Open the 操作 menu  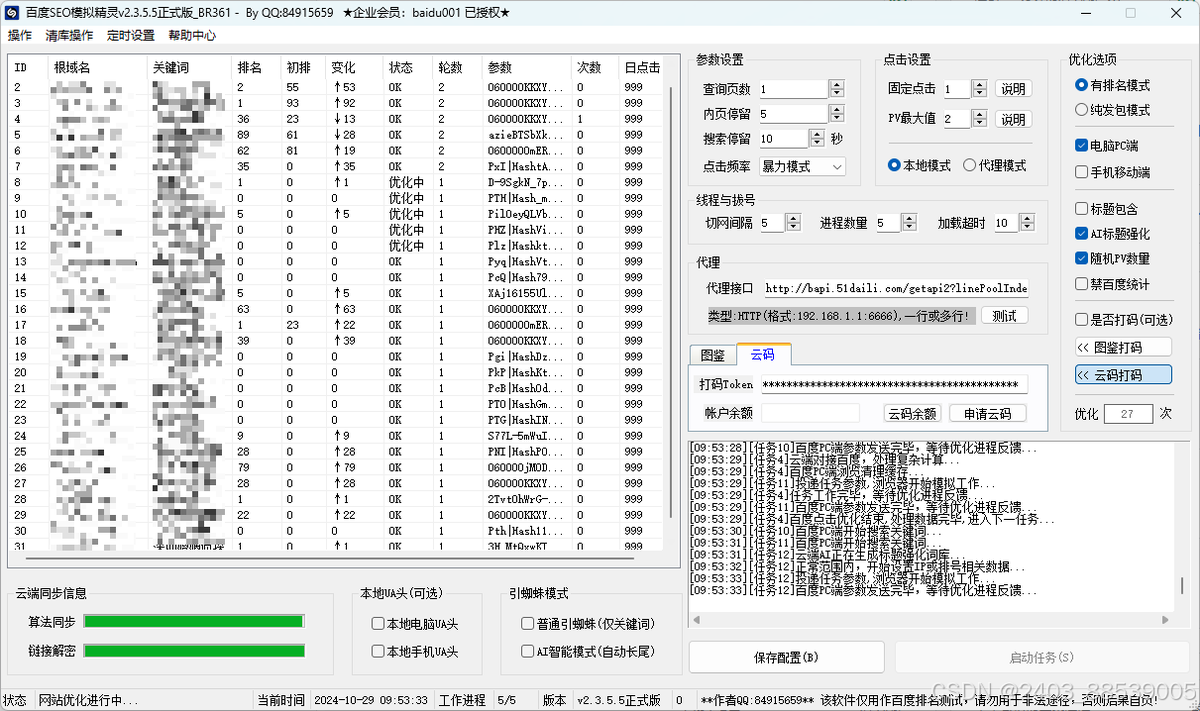[20, 35]
